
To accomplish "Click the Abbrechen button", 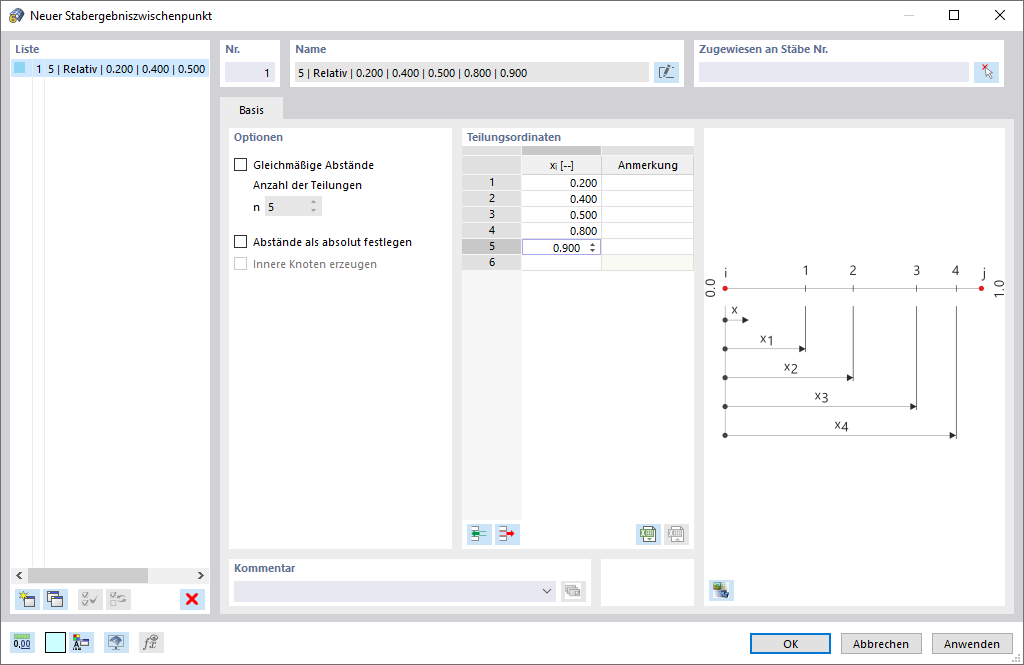I will click(881, 643).
